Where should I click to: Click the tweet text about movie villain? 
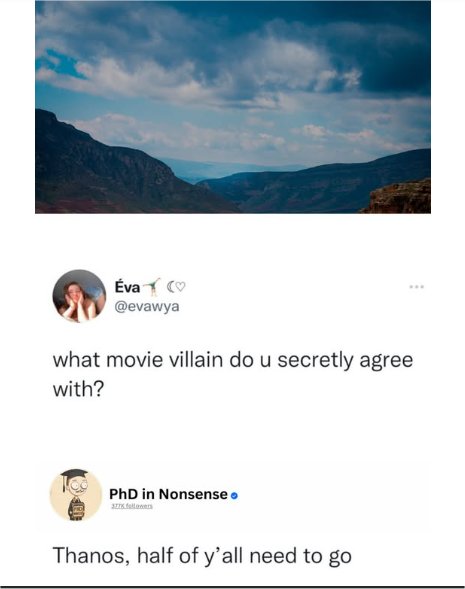[233, 374]
